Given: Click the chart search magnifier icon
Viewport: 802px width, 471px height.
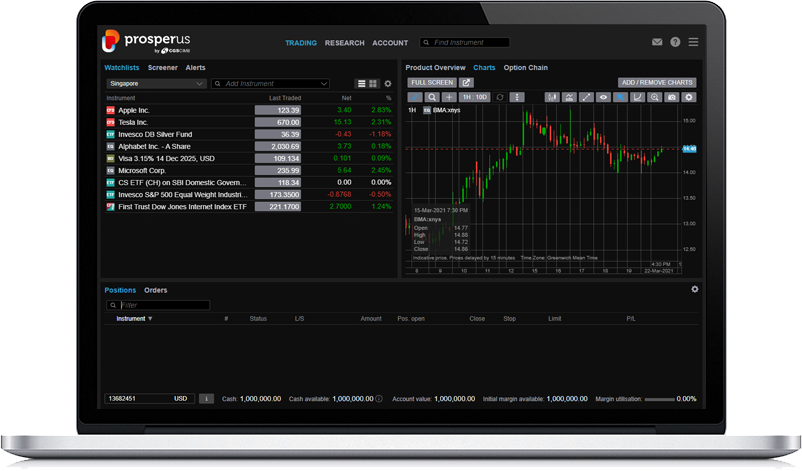Looking at the screenshot, I should click(432, 97).
